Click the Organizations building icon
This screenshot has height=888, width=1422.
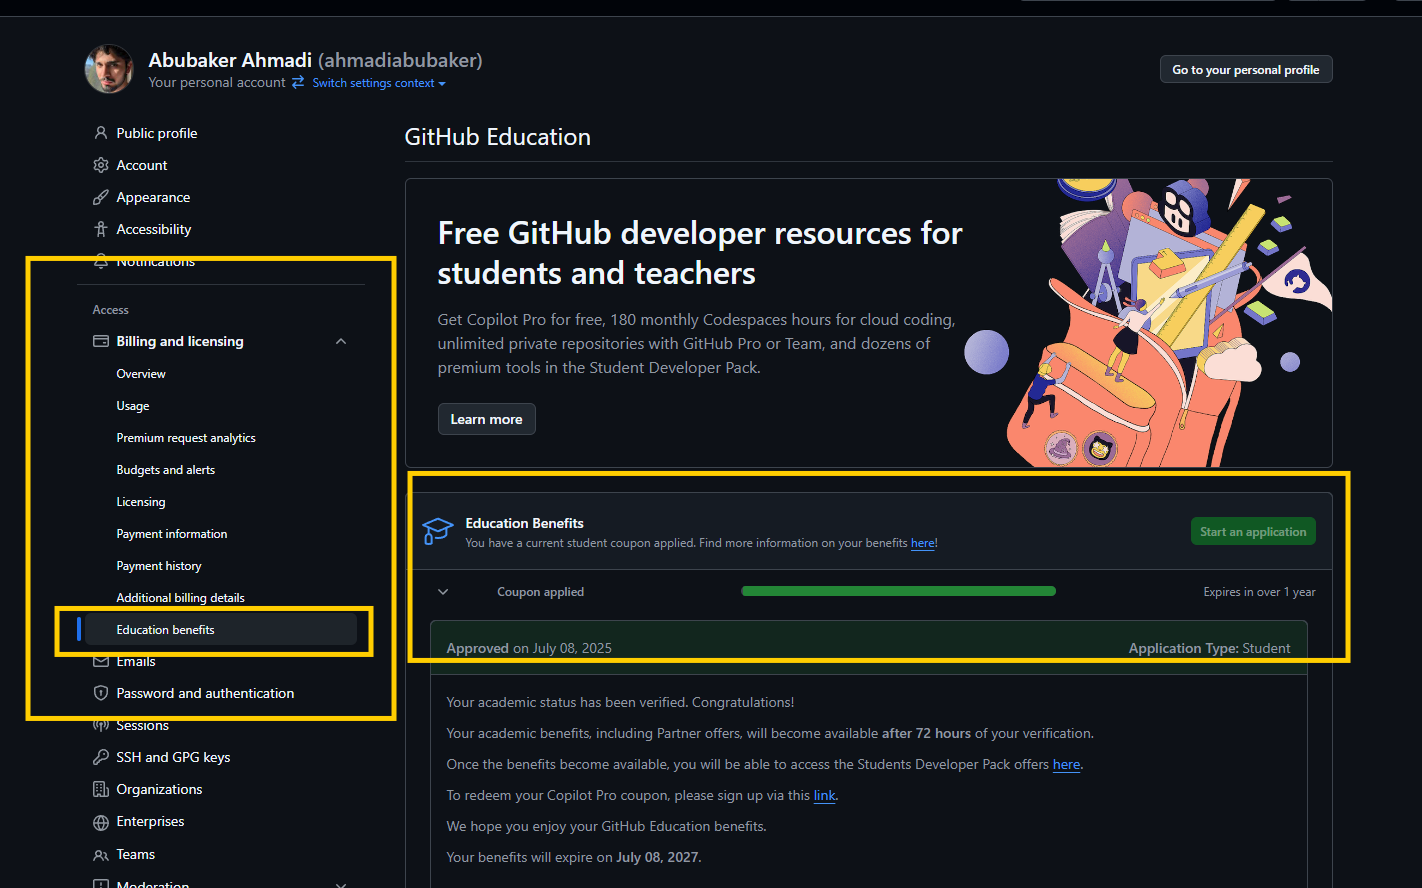click(100, 789)
